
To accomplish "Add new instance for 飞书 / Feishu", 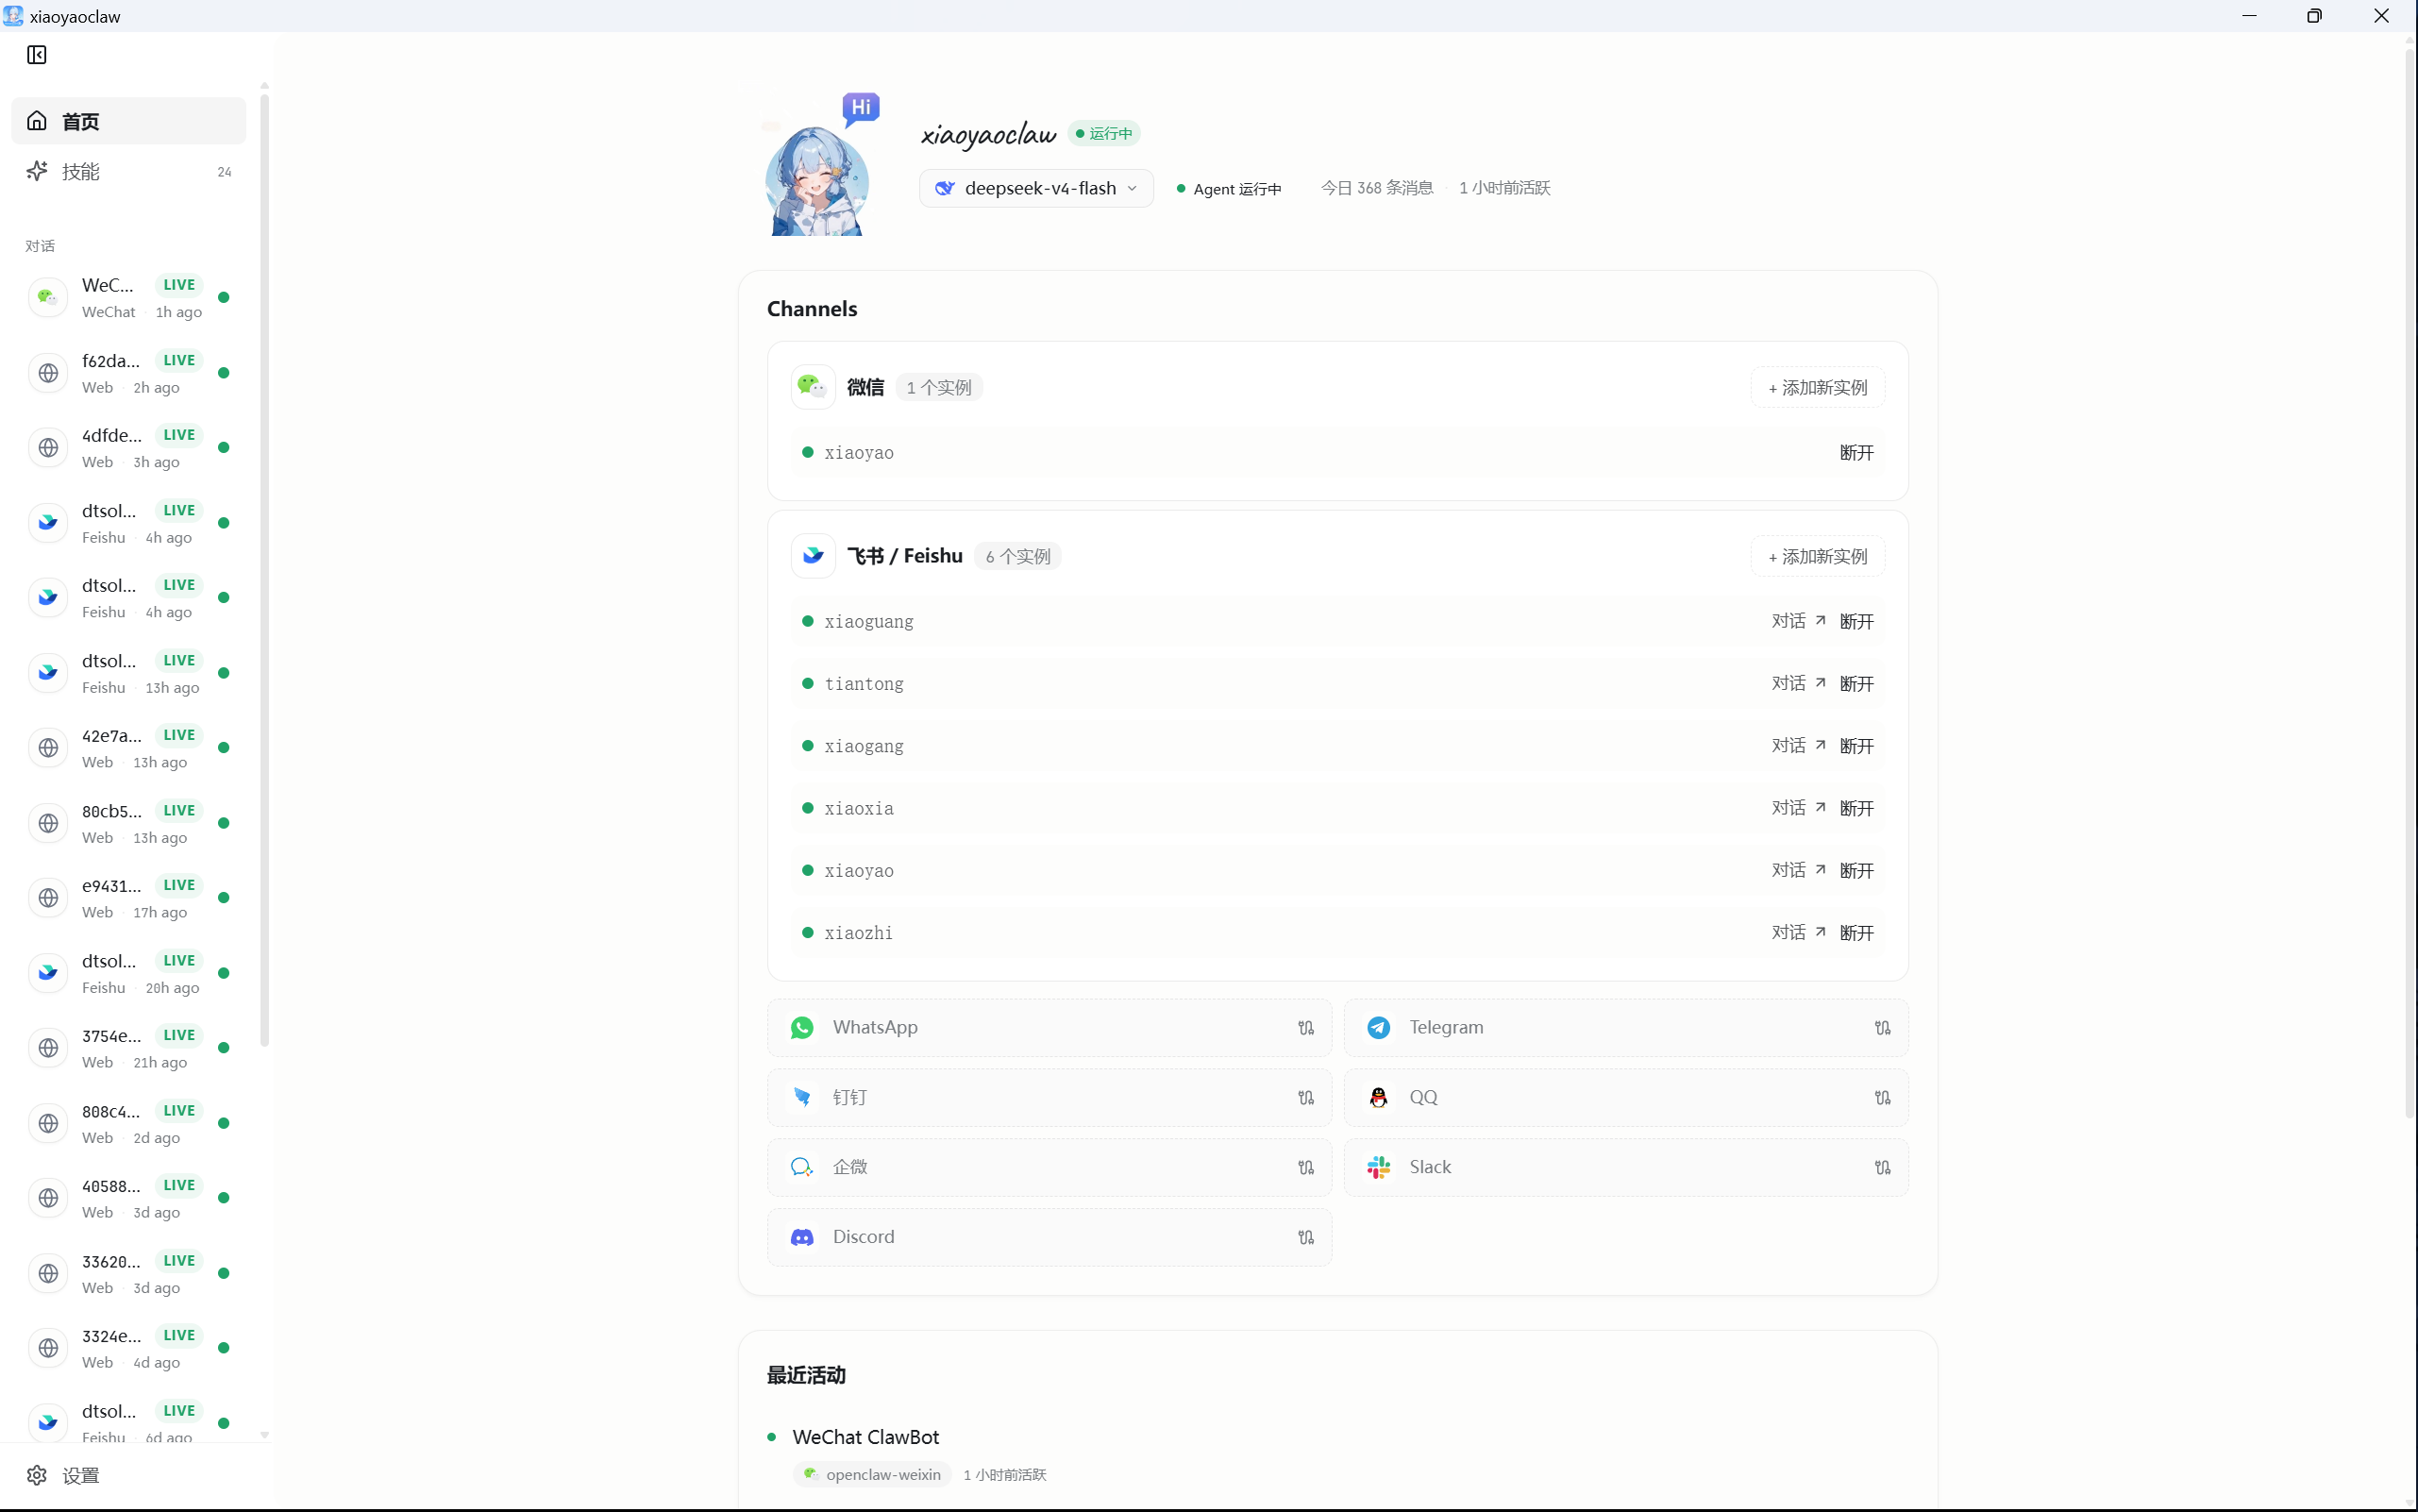I will coord(1817,556).
